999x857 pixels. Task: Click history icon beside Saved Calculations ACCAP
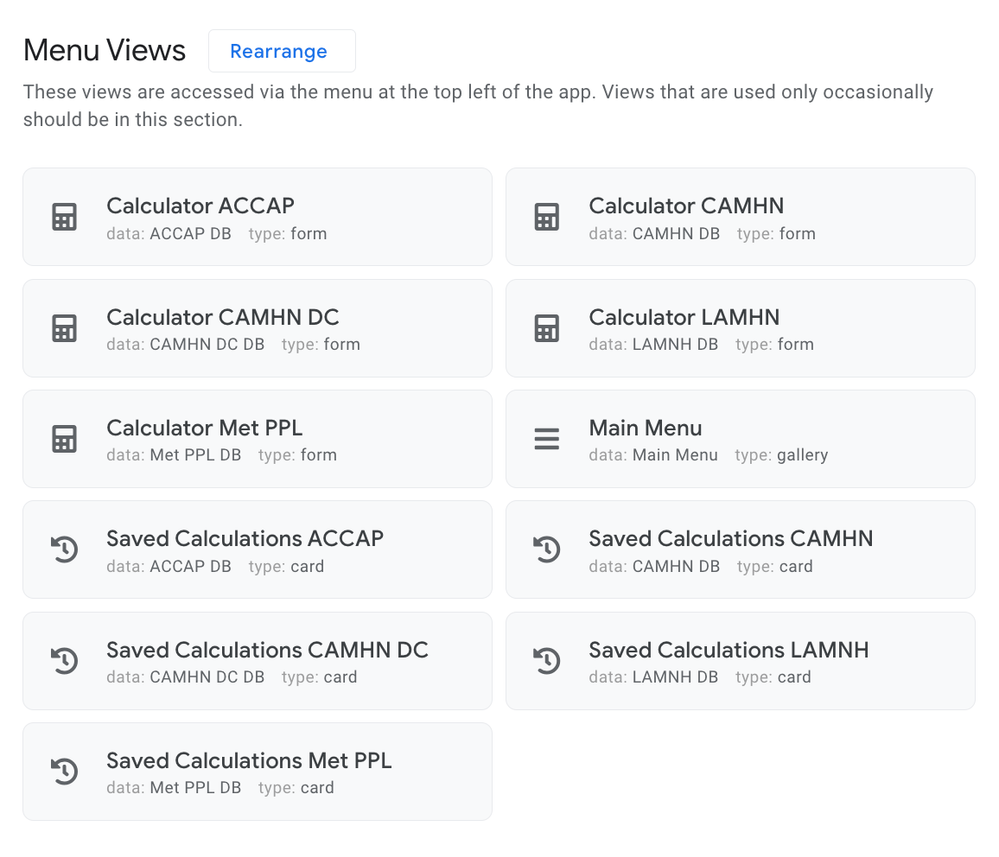pyautogui.click(x=64, y=549)
